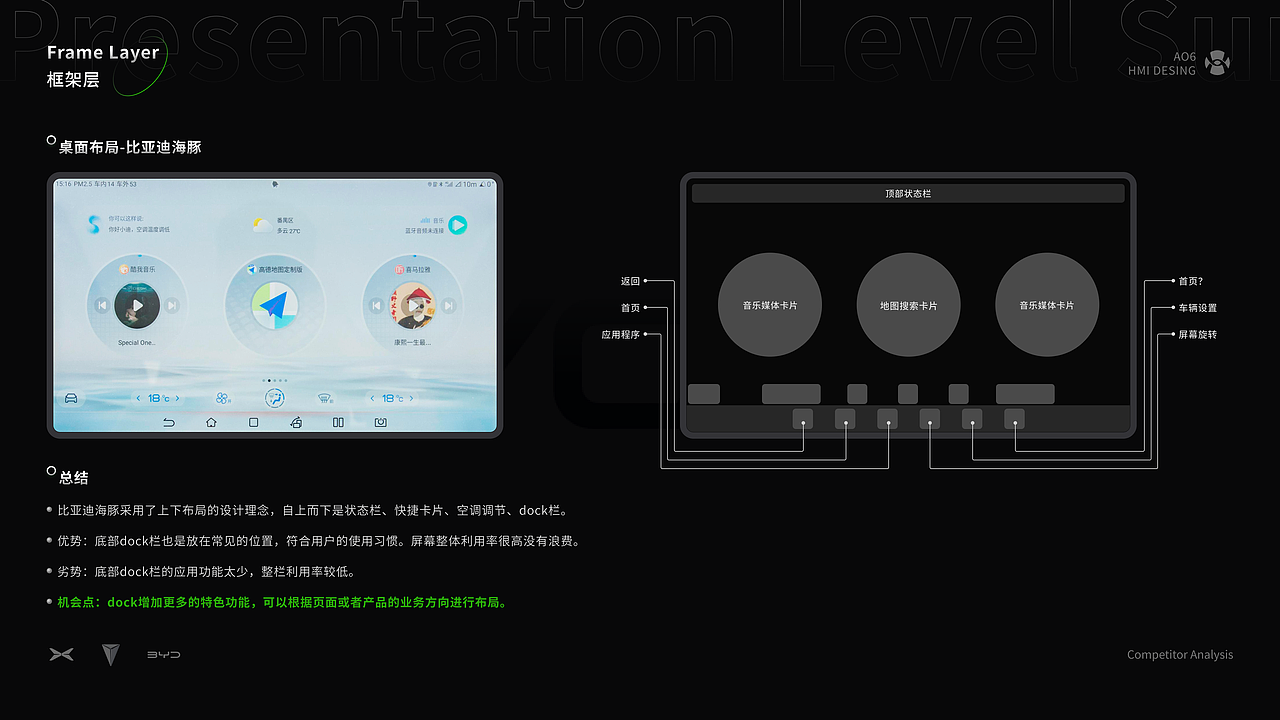Raise the left 18°C temperature
Screen dimensions: 1280x720
click(x=178, y=398)
